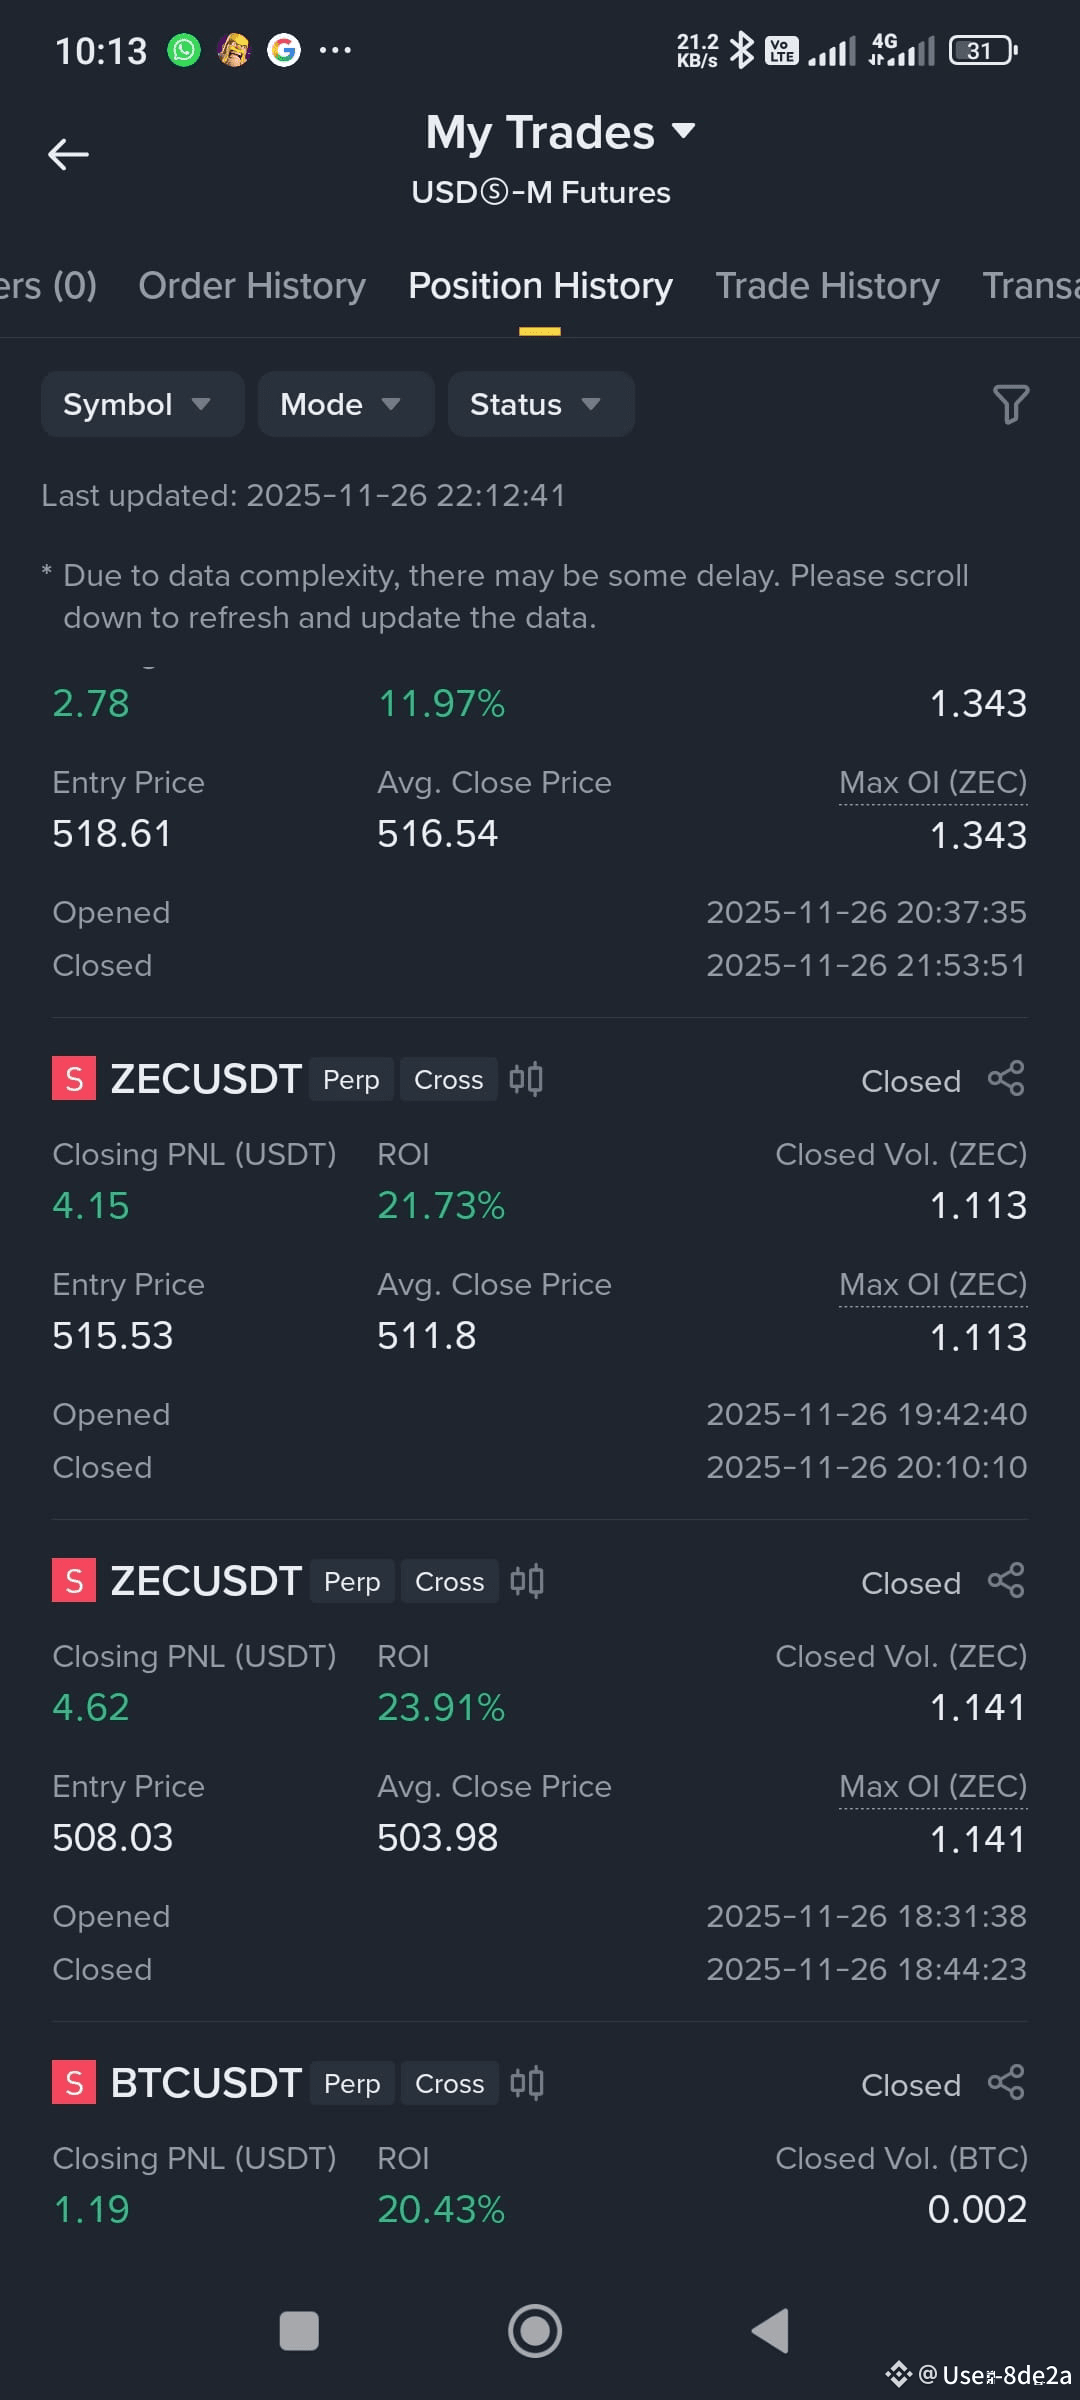Screen dimensions: 1080x2400
Task: Tap Android recent apps square button
Action: point(299,2331)
